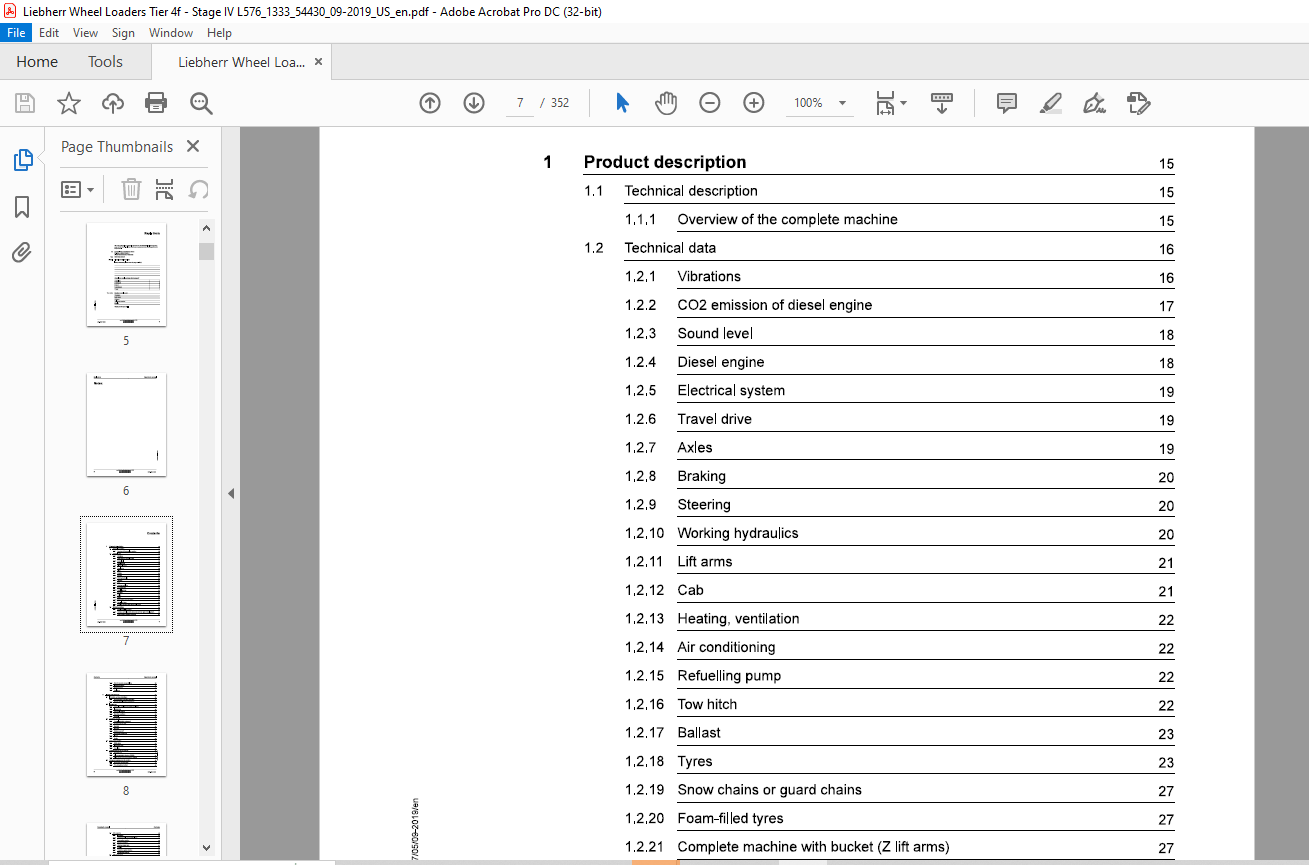Open the thumbnails options dropdown

[78, 189]
